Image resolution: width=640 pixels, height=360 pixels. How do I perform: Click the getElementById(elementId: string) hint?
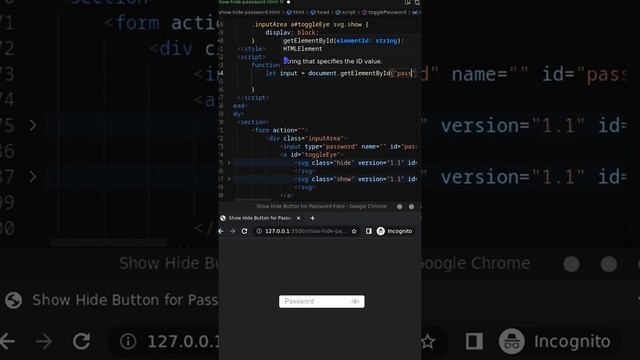(343, 41)
